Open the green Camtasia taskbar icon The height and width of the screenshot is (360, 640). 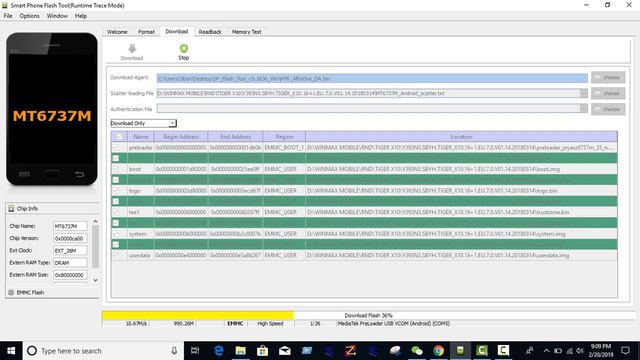click(482, 351)
